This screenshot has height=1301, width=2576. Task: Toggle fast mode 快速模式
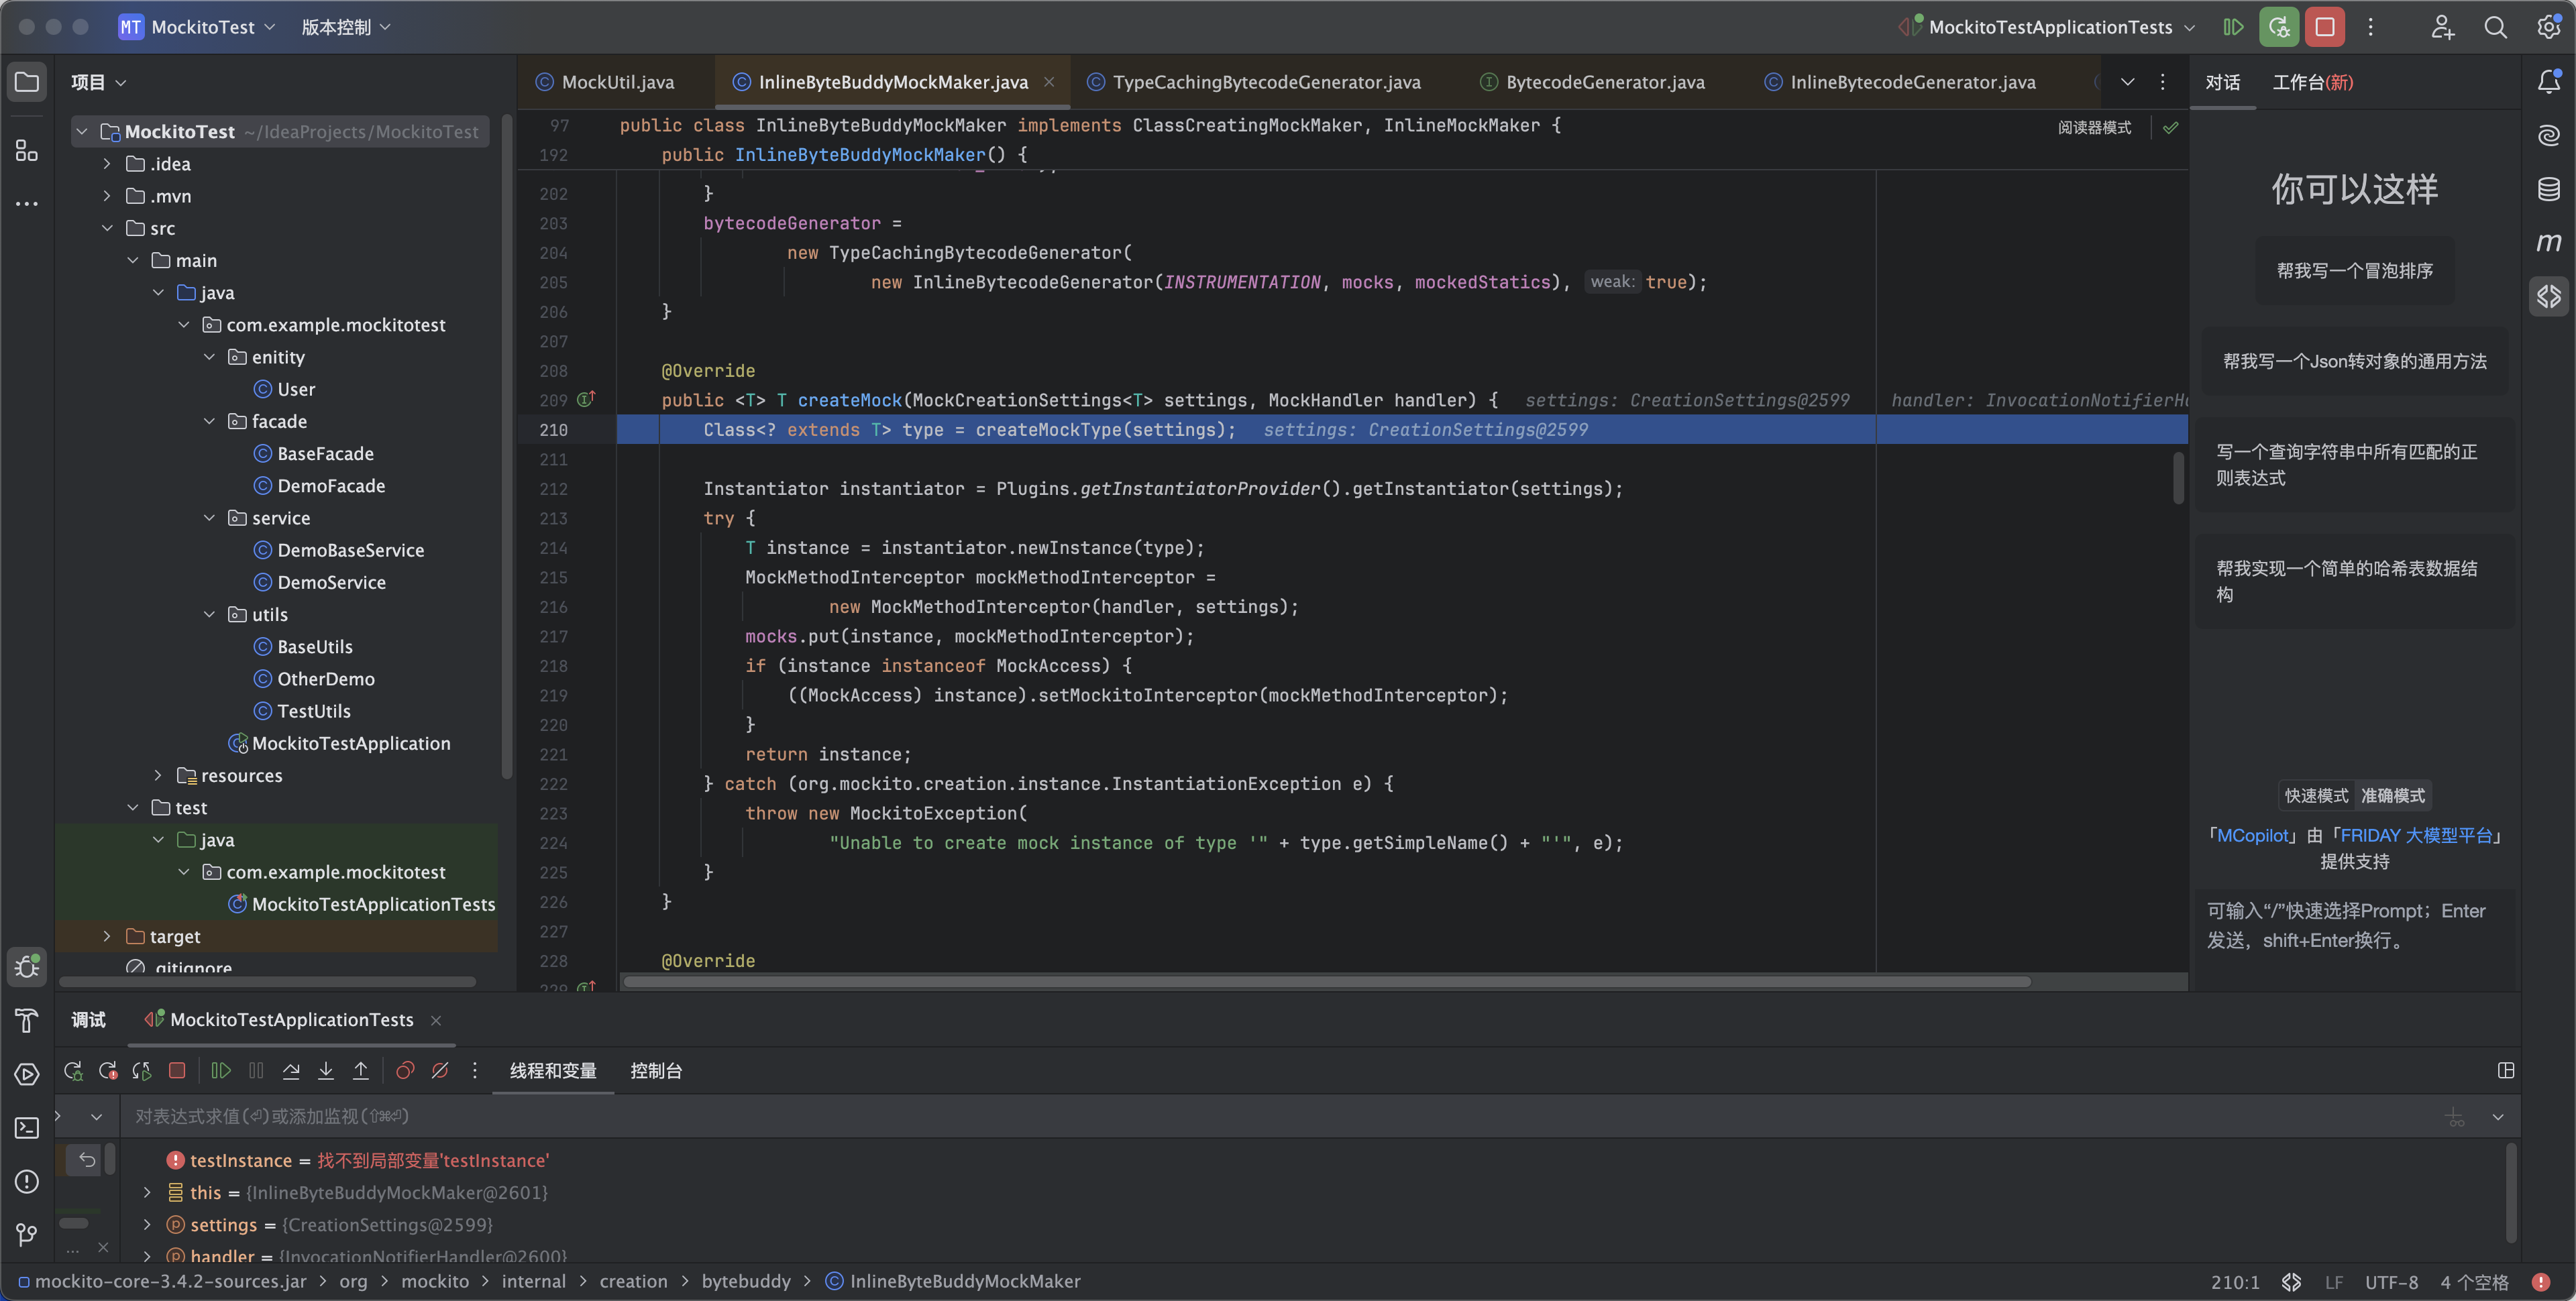point(2316,796)
